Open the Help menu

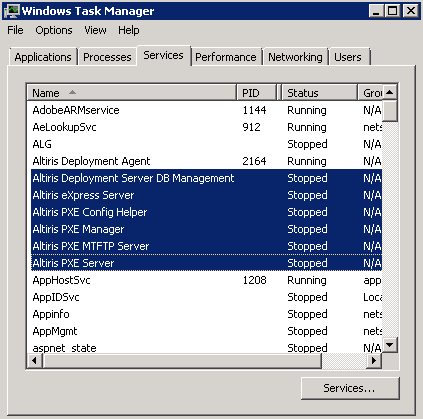[x=129, y=30]
